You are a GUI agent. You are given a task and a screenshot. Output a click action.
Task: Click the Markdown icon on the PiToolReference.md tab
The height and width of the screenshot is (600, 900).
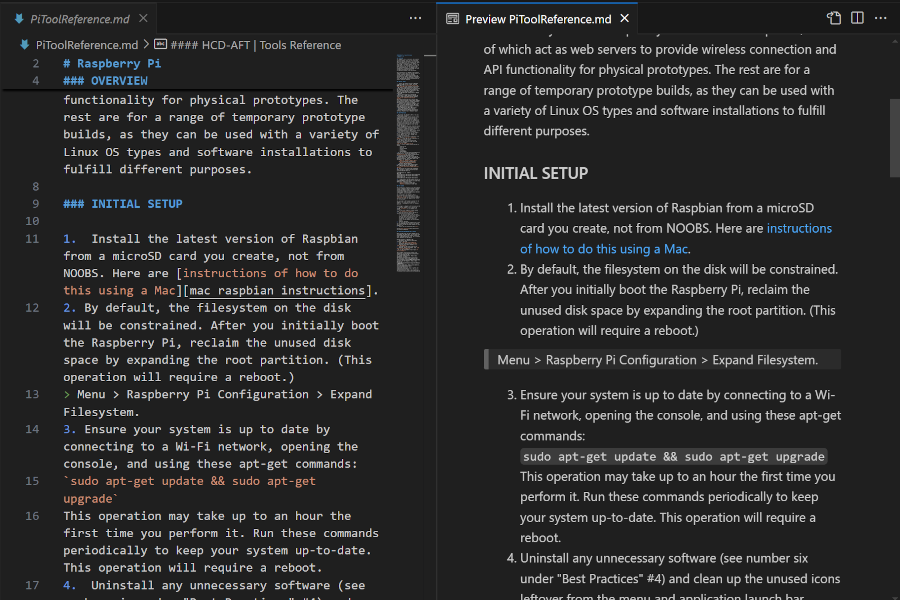(20, 17)
